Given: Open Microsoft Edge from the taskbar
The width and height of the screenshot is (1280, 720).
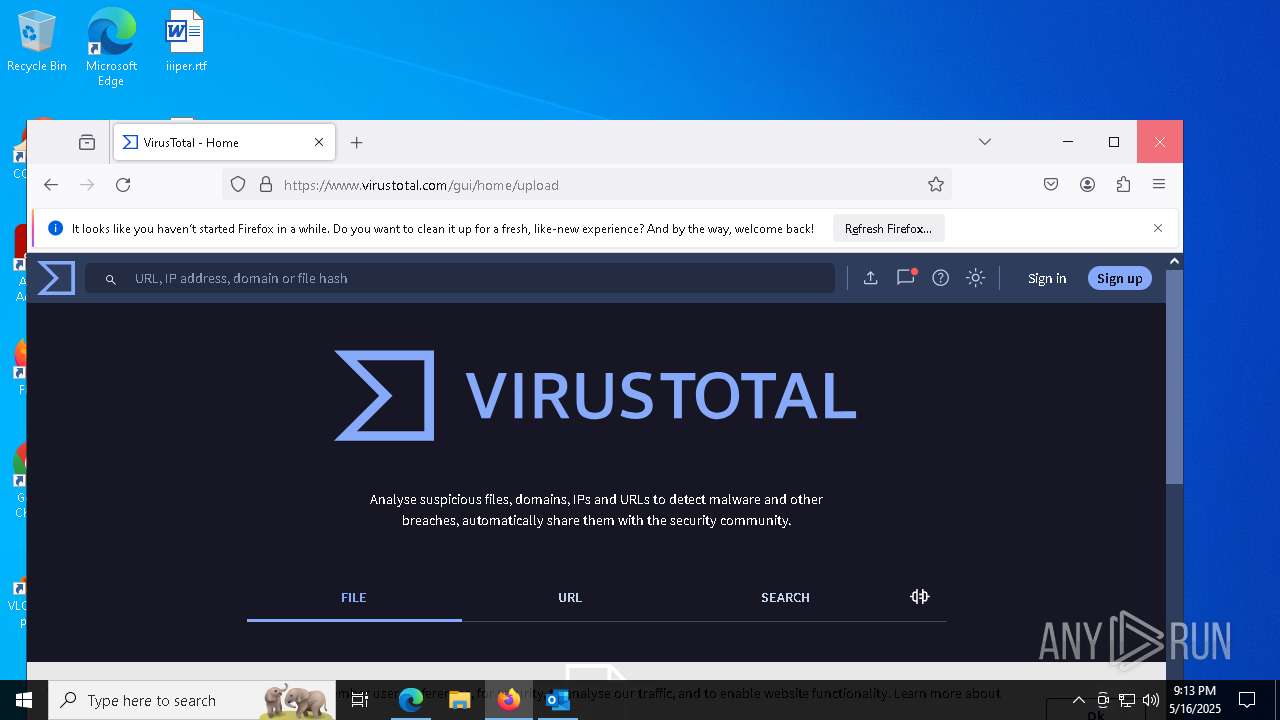Looking at the screenshot, I should pos(411,700).
